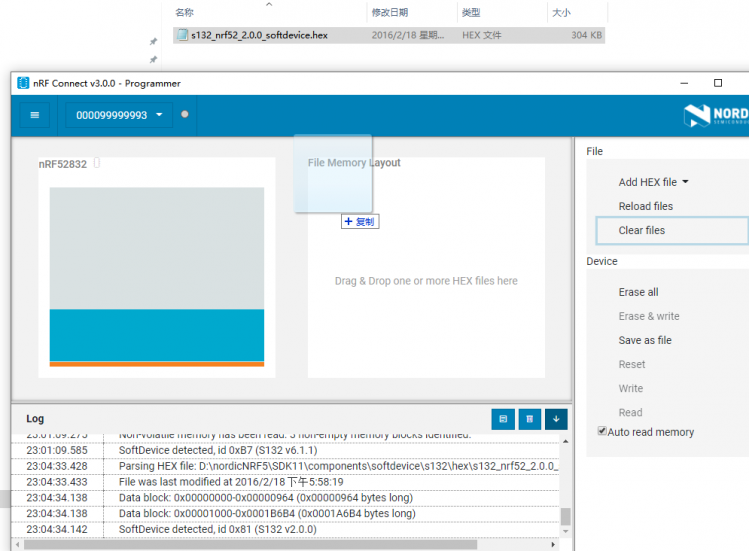Click the Nordic Semiconductor logo
Image resolution: width=749 pixels, height=551 pixels.
point(716,115)
